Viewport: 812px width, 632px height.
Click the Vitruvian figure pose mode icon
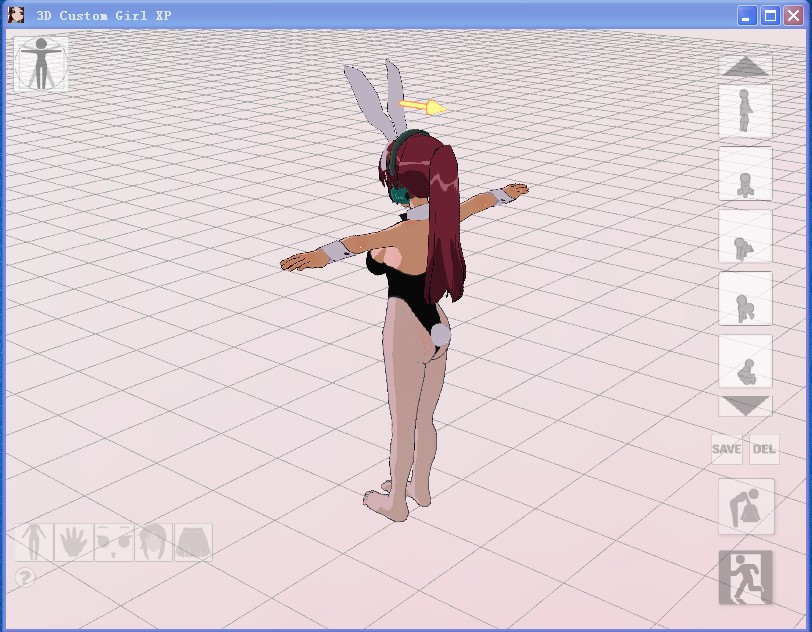click(41, 64)
